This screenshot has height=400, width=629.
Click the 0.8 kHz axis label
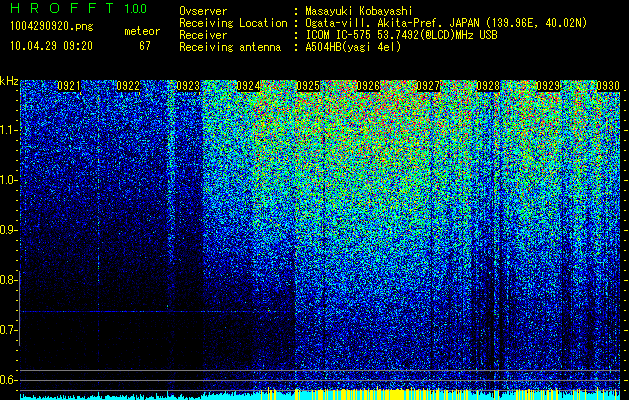tap(8, 280)
